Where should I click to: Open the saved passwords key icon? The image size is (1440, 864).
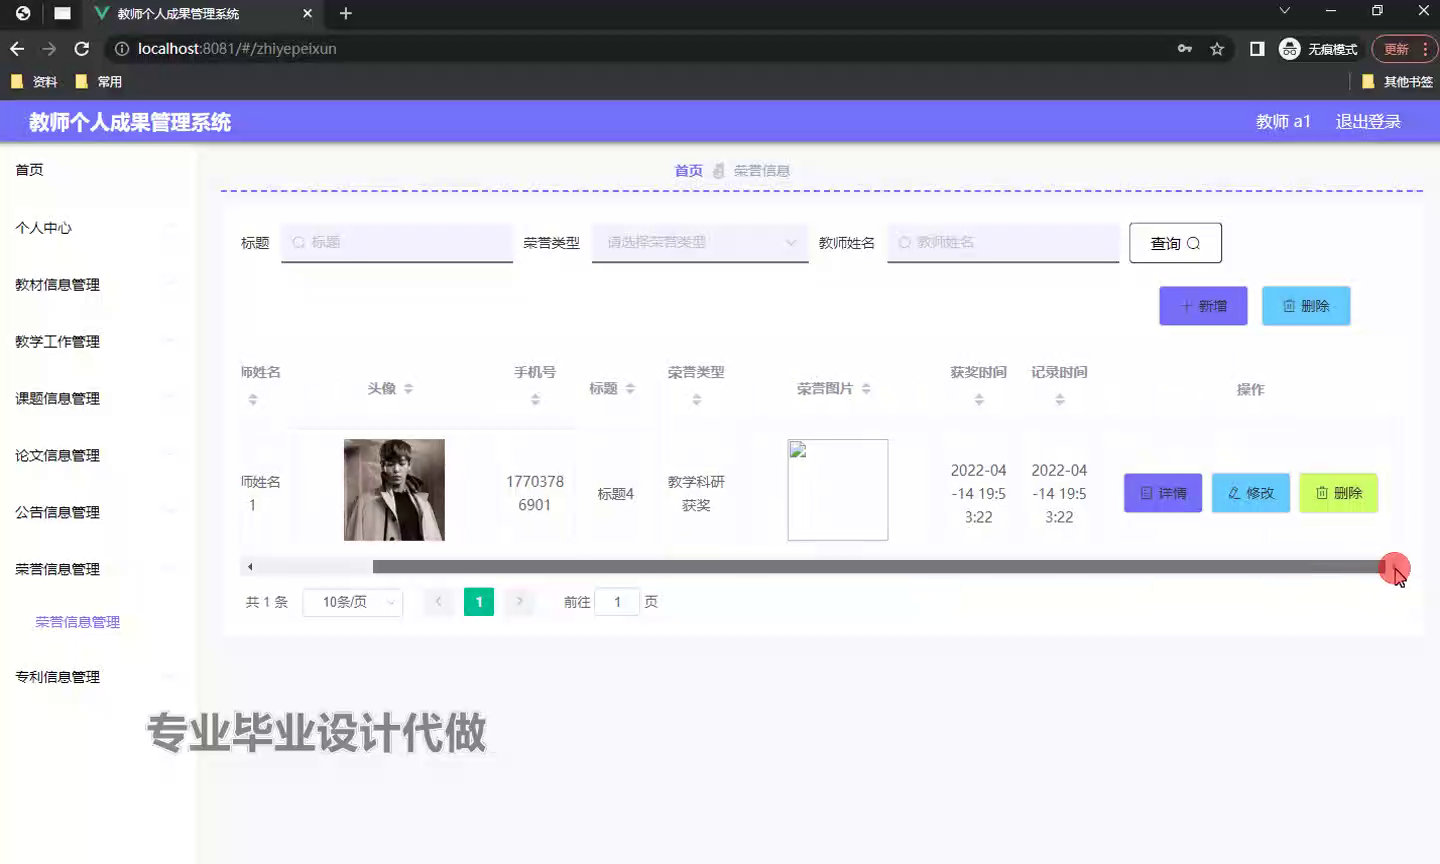click(x=1185, y=48)
